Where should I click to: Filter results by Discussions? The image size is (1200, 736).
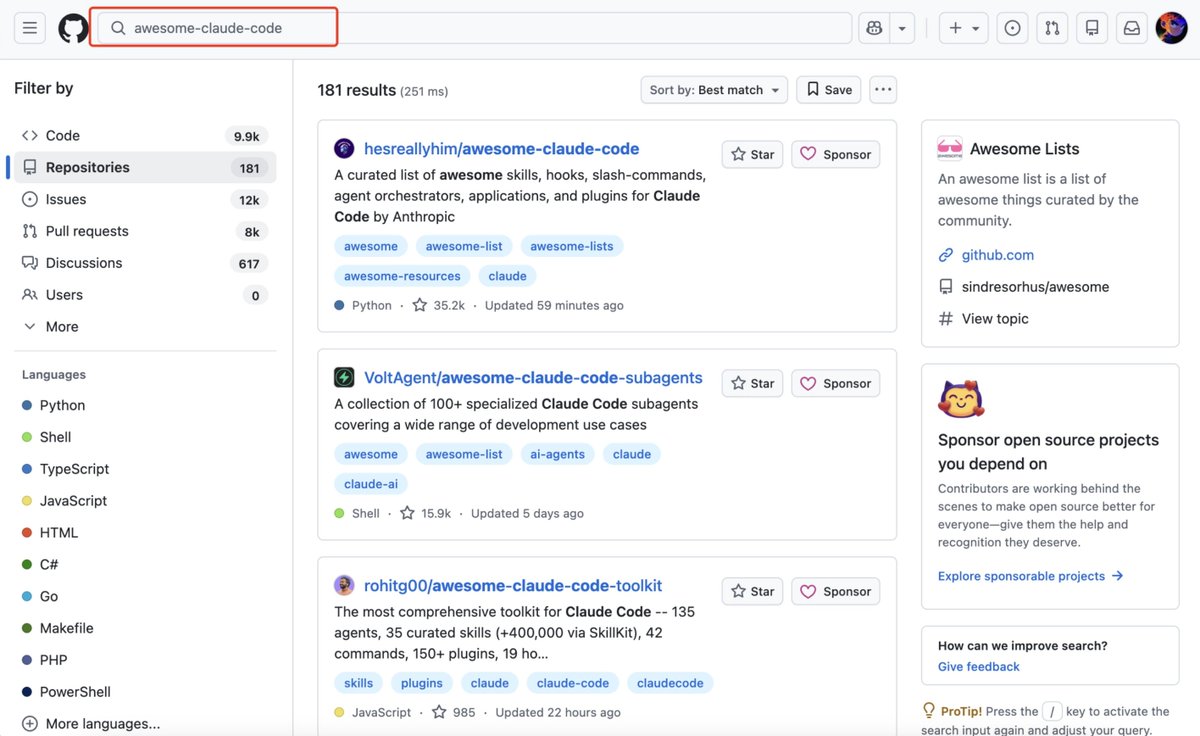point(145,263)
